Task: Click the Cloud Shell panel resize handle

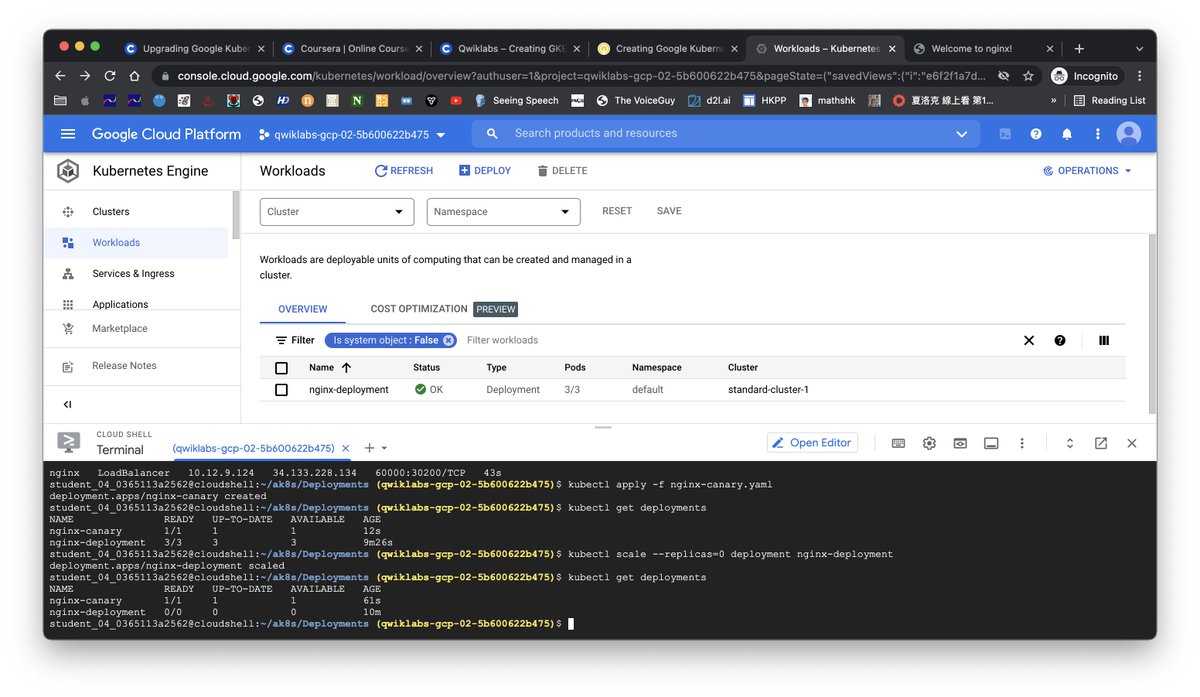Action: click(x=602, y=427)
